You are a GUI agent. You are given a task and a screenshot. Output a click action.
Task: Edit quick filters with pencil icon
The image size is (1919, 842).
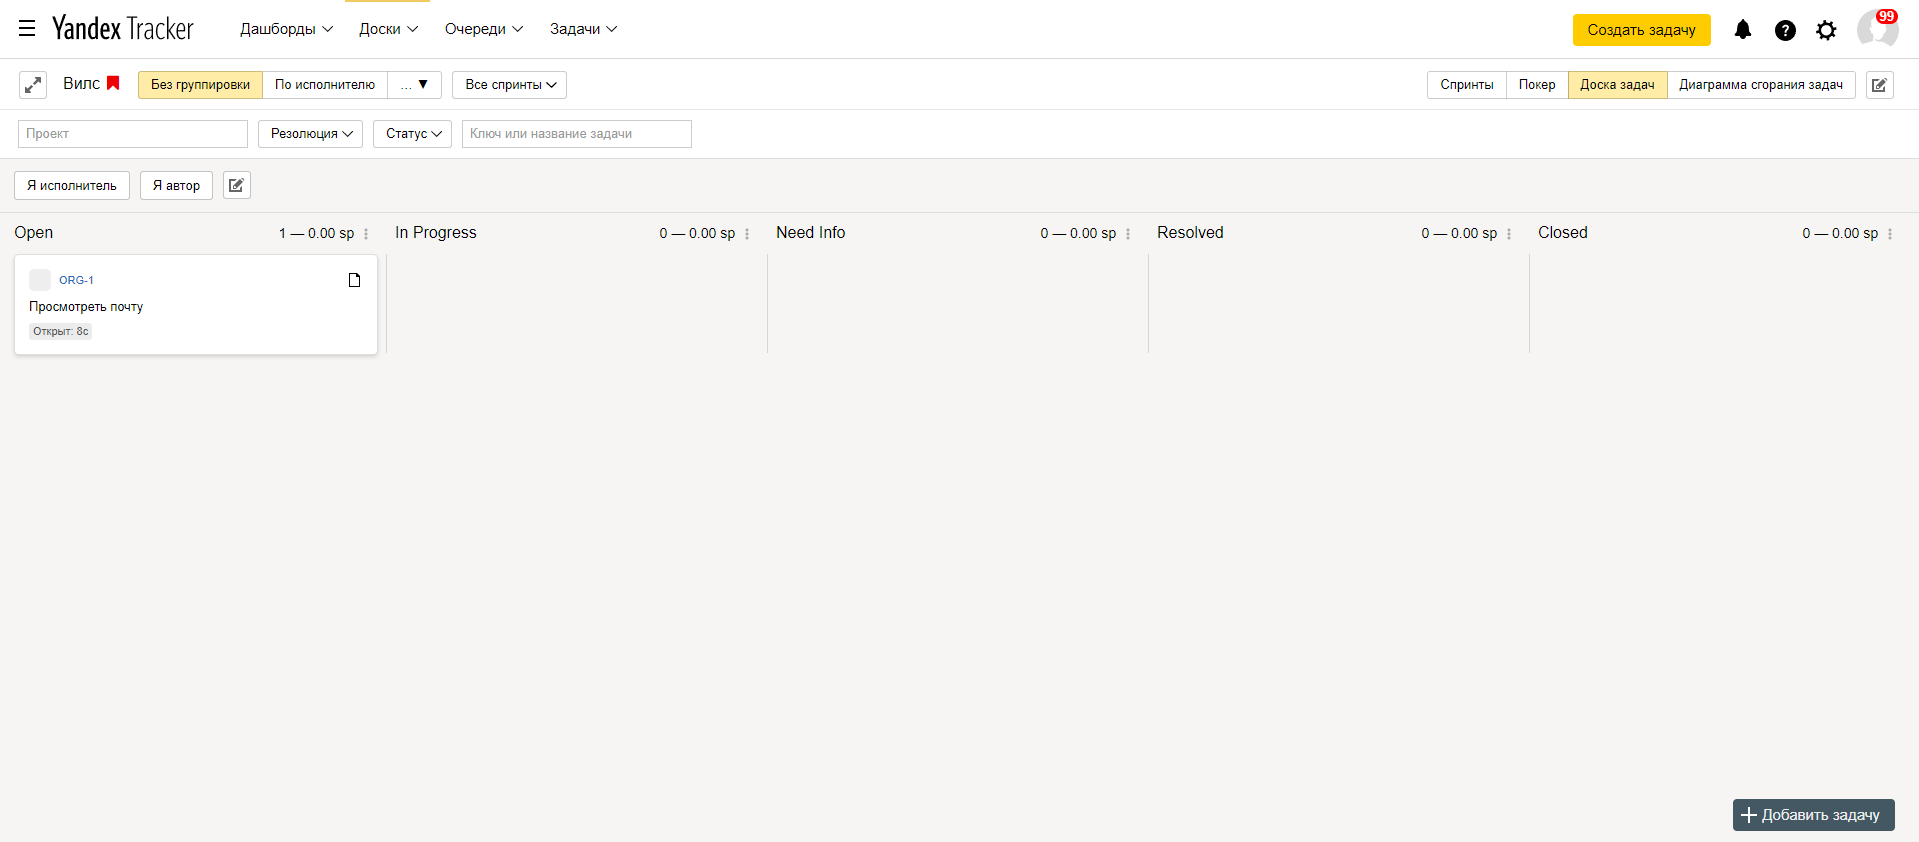(x=236, y=186)
